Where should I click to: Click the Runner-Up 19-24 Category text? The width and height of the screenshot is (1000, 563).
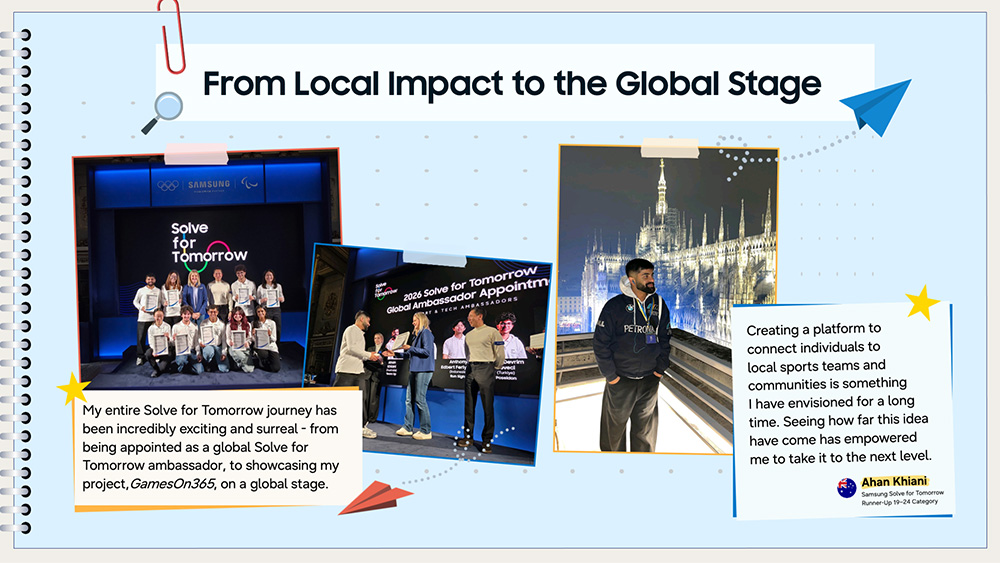point(899,502)
